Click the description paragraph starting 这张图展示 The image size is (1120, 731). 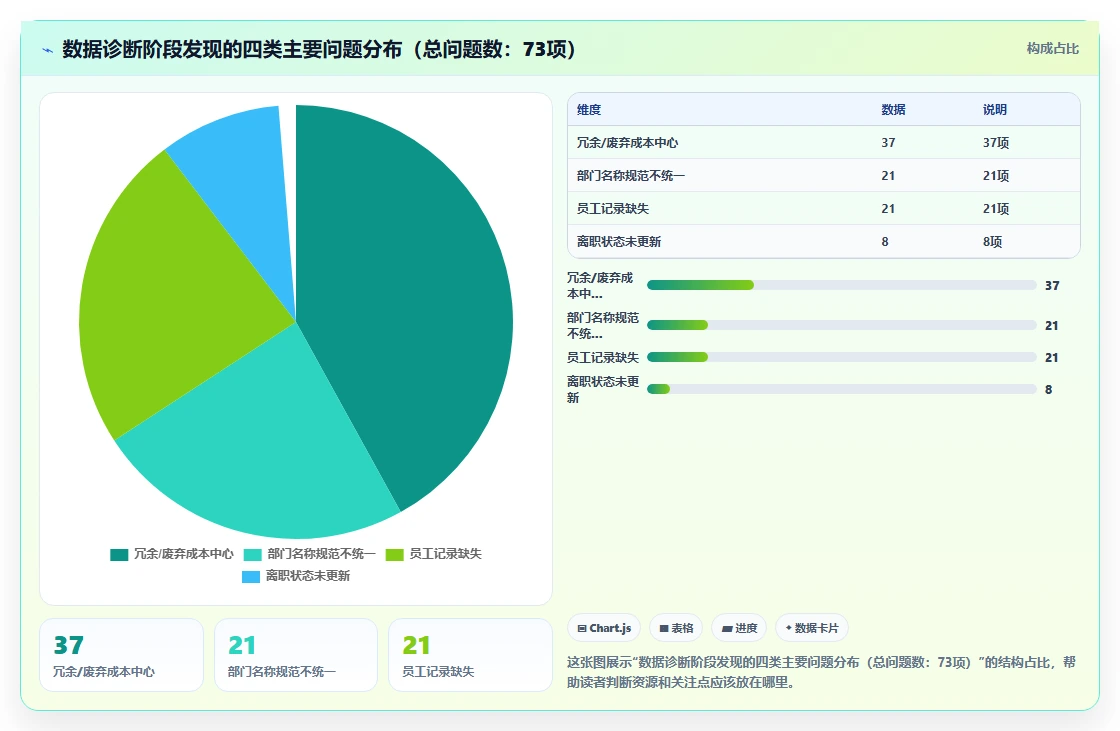(x=821, y=672)
